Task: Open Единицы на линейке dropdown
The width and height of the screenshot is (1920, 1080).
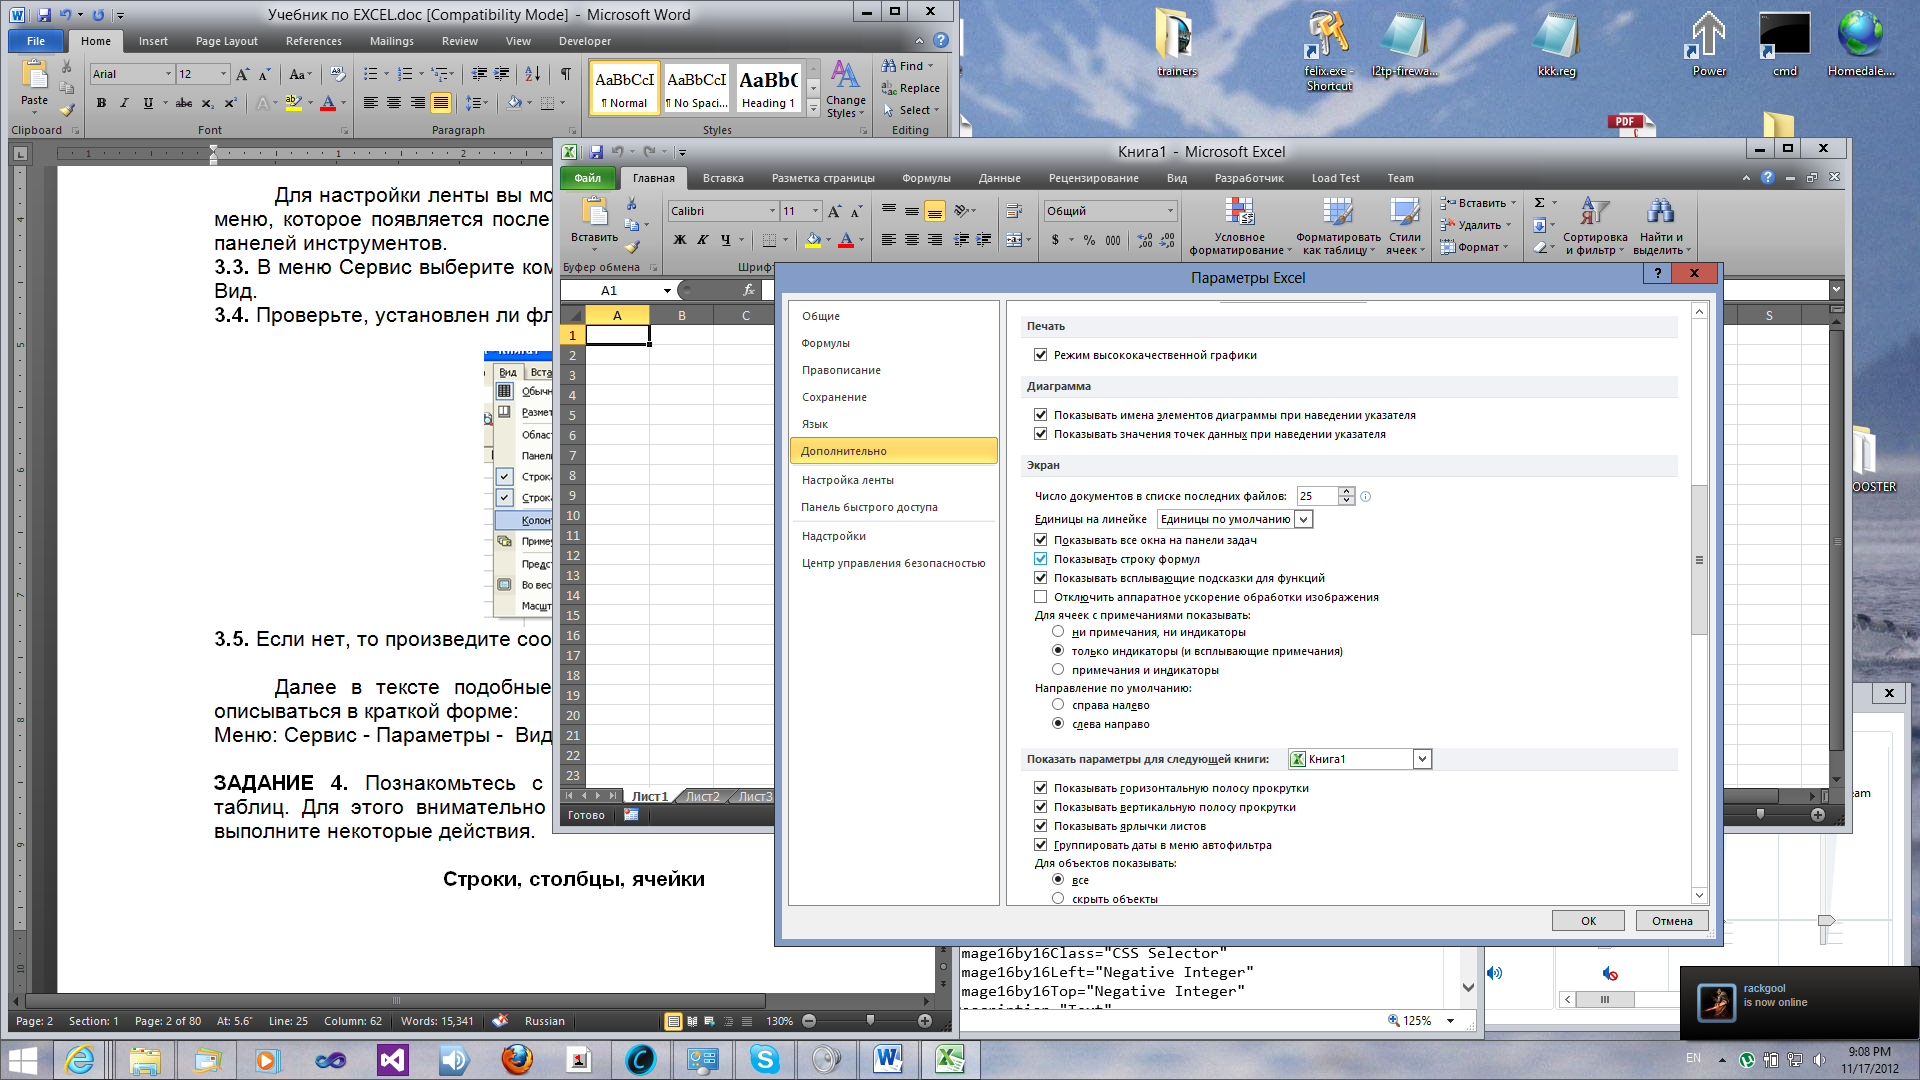Action: click(x=1303, y=519)
